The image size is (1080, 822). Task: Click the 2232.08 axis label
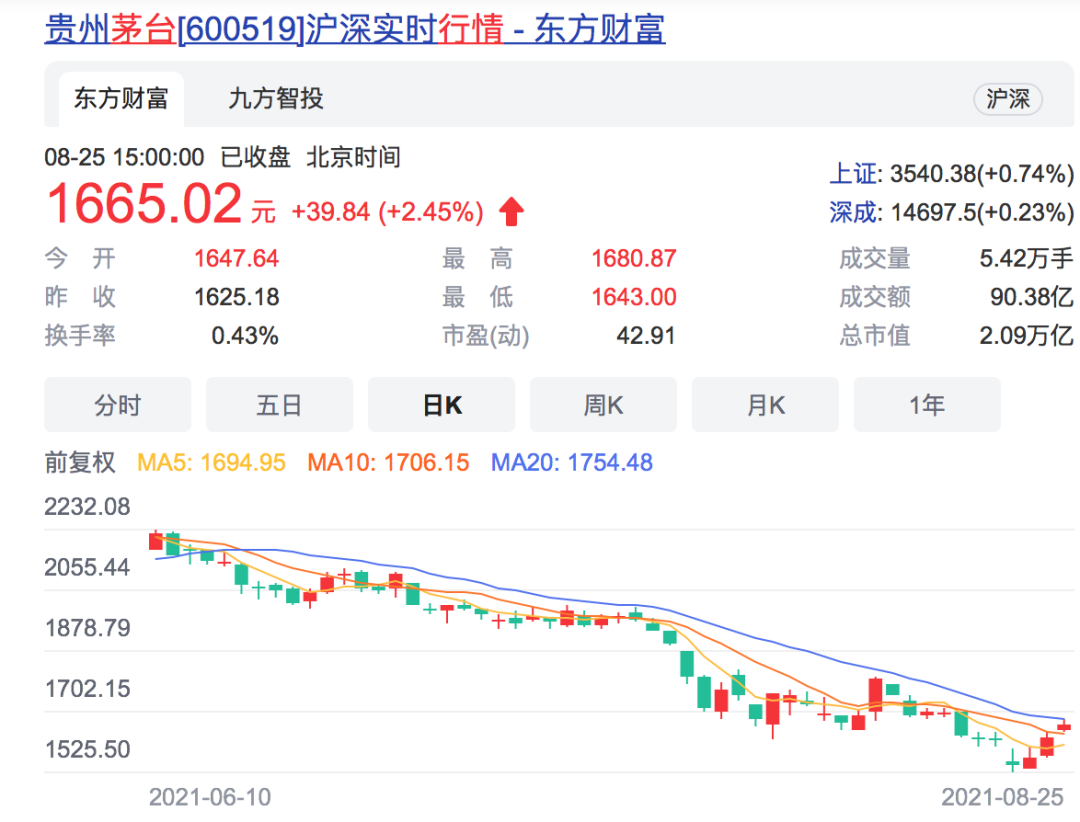(87, 506)
